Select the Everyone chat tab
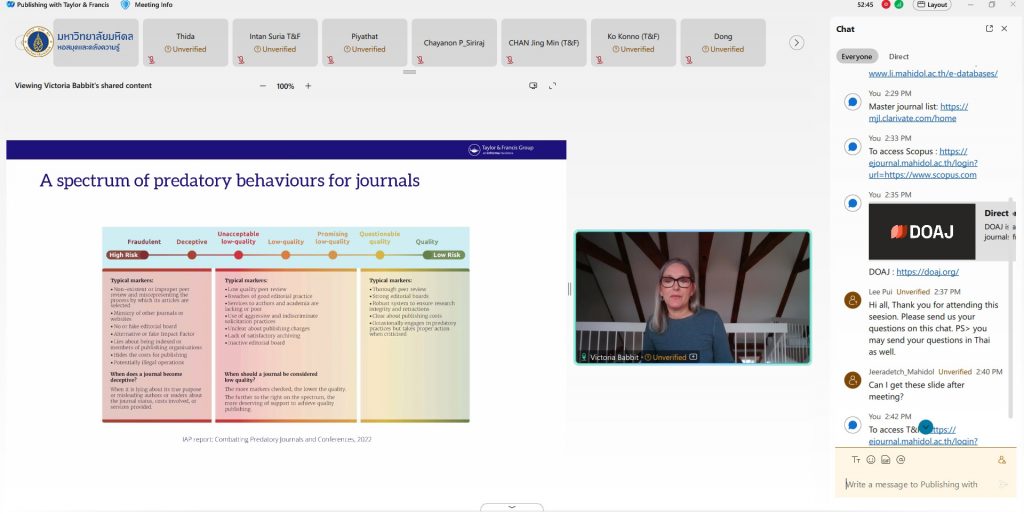The width and height of the screenshot is (1024, 514). pyautogui.click(x=856, y=57)
